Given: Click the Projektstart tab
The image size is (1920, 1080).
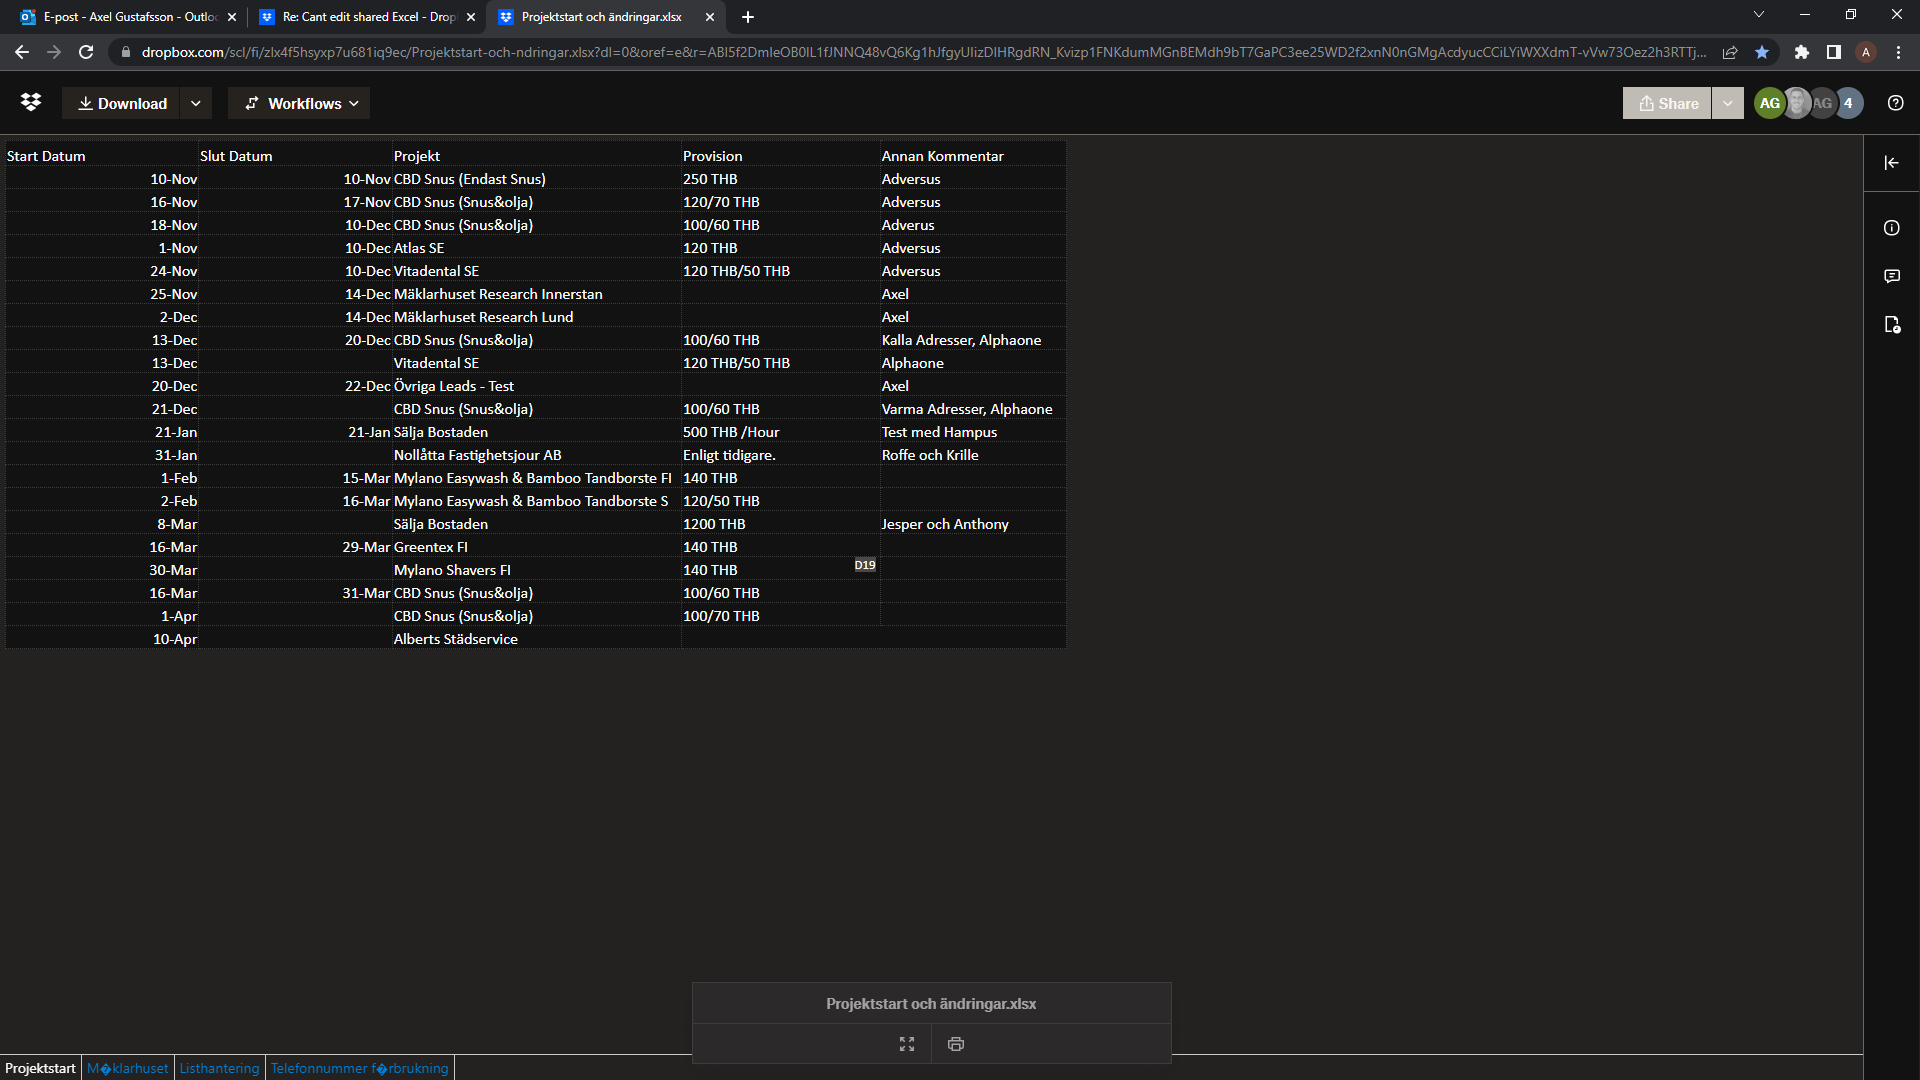Looking at the screenshot, I should click(41, 1068).
